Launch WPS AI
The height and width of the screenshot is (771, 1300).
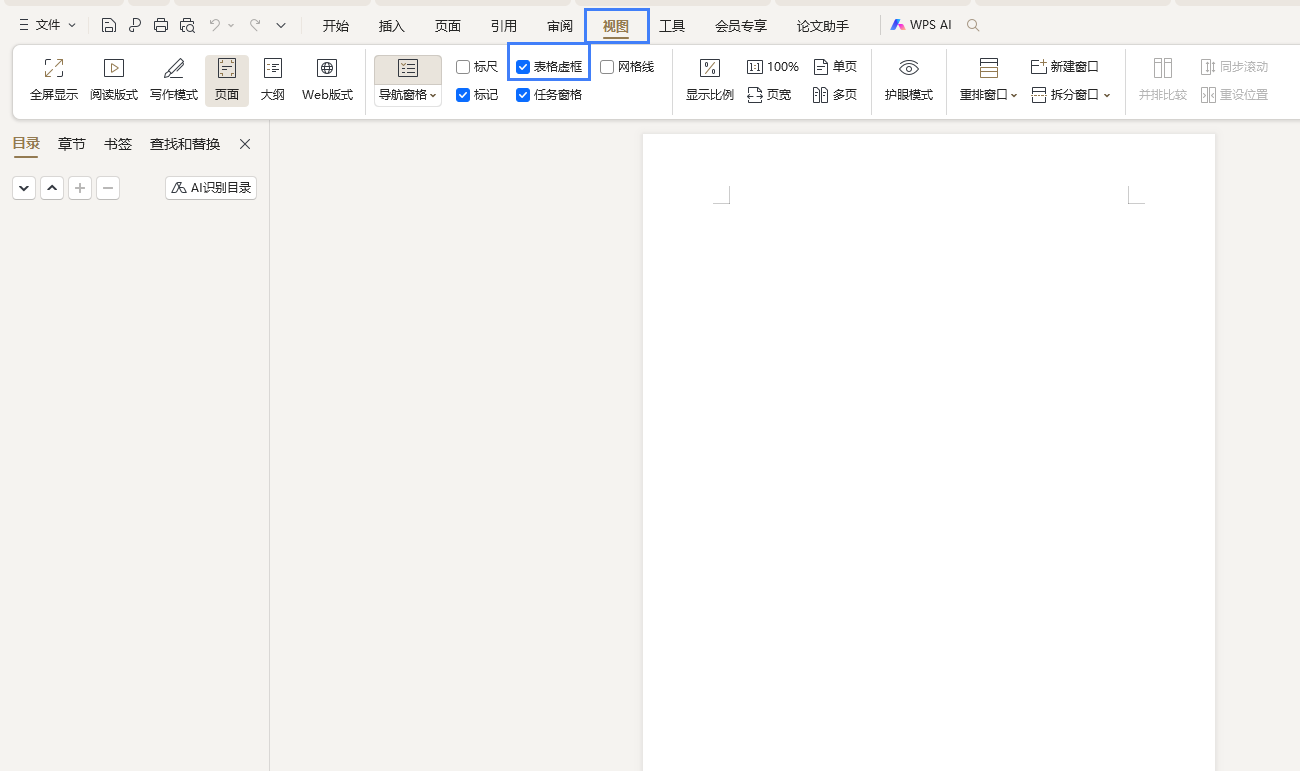click(921, 25)
